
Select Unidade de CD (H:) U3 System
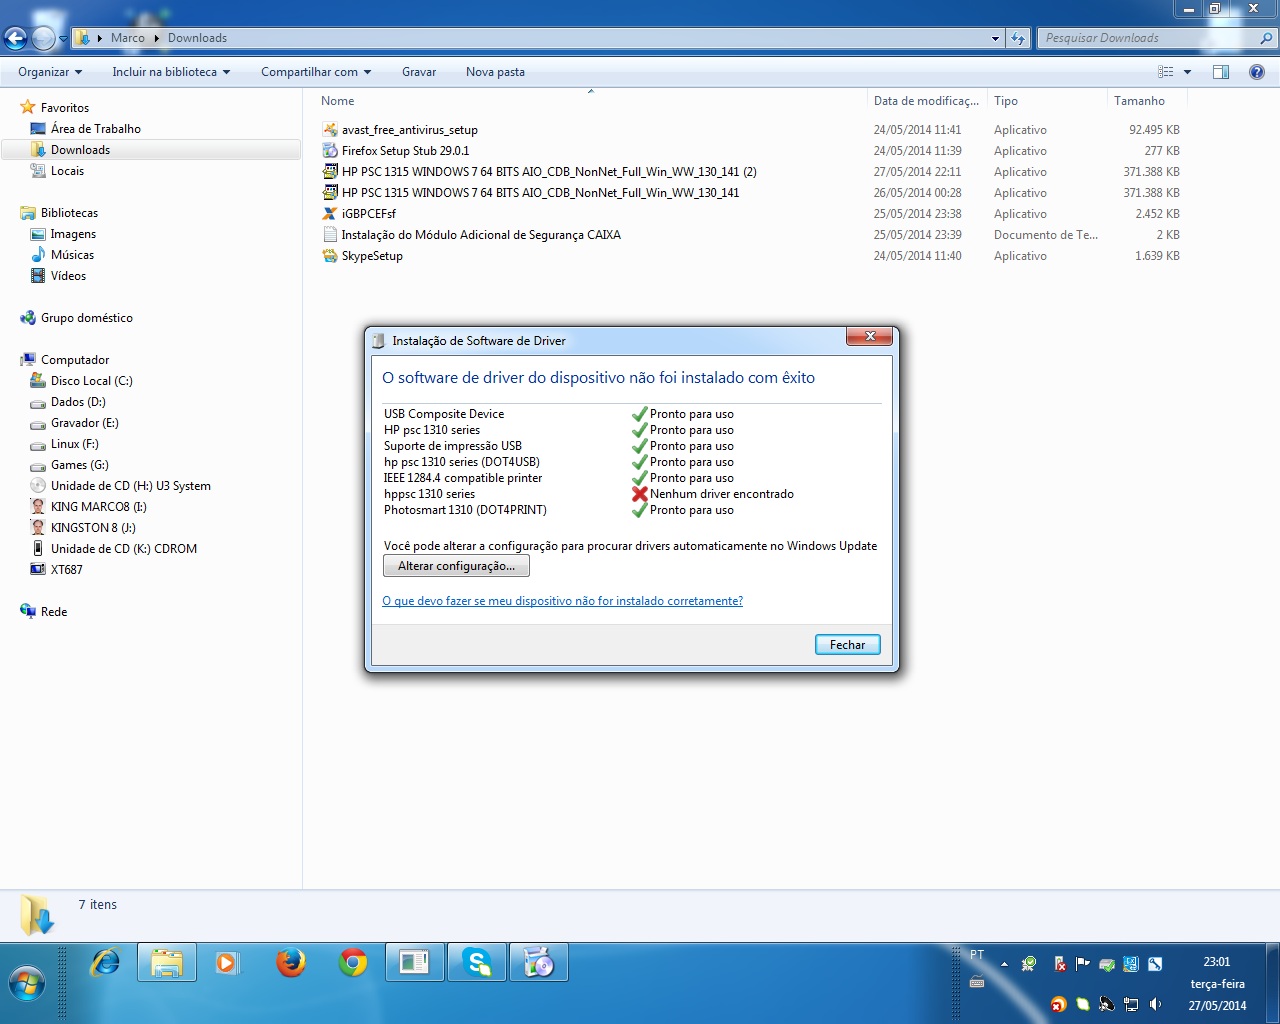pos(130,486)
